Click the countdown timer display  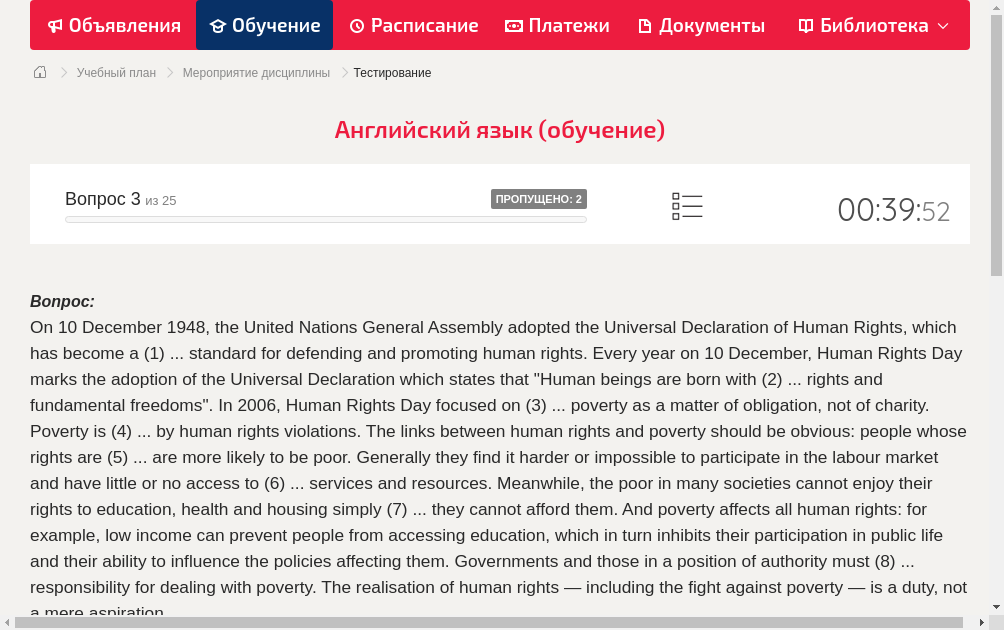893,210
